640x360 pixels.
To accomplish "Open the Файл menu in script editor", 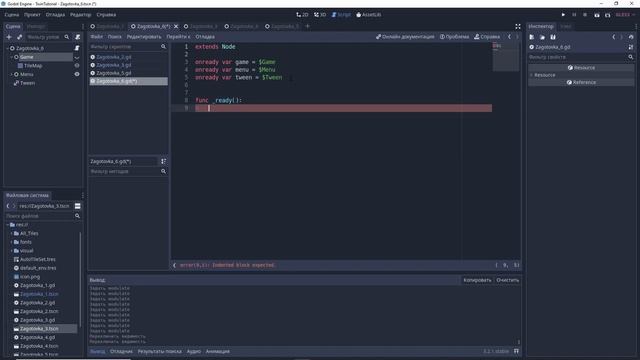I will (x=97, y=37).
